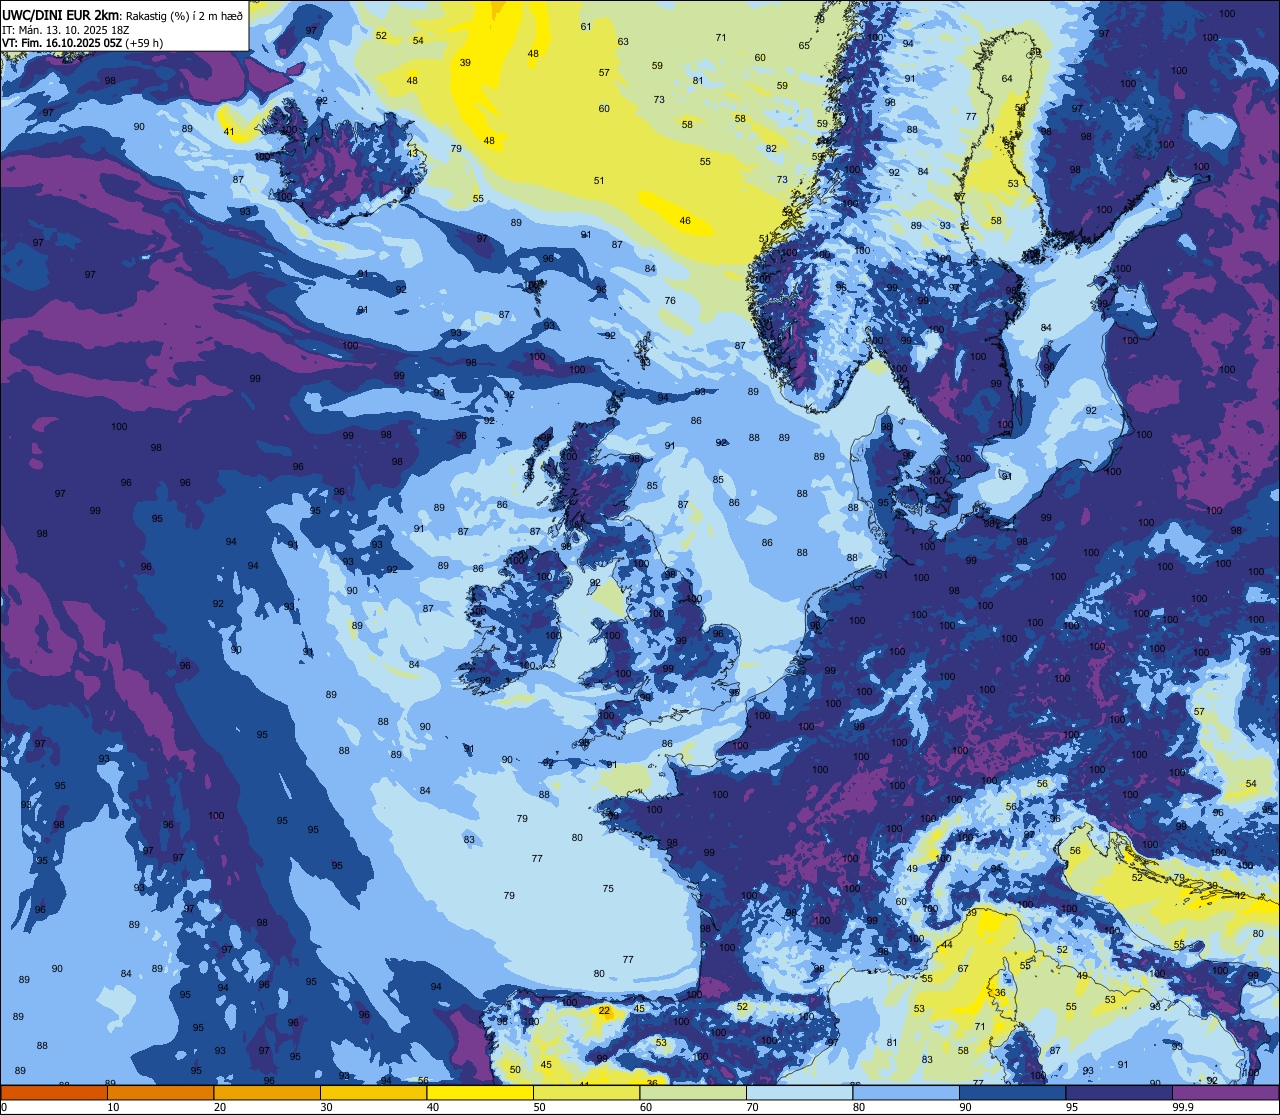
Task: Click the 70–80 pale blue legend segment
Action: coord(799,1093)
